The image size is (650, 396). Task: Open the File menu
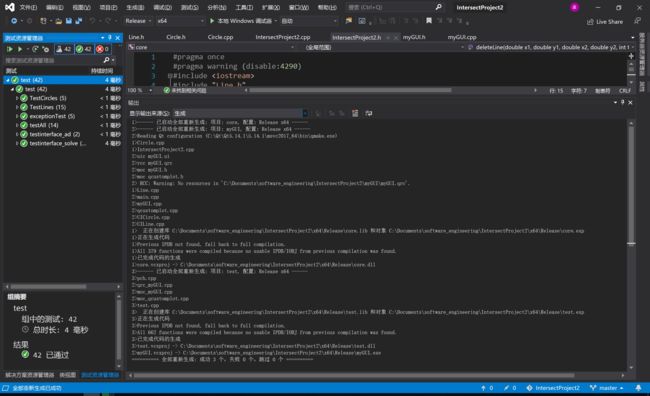28,7
